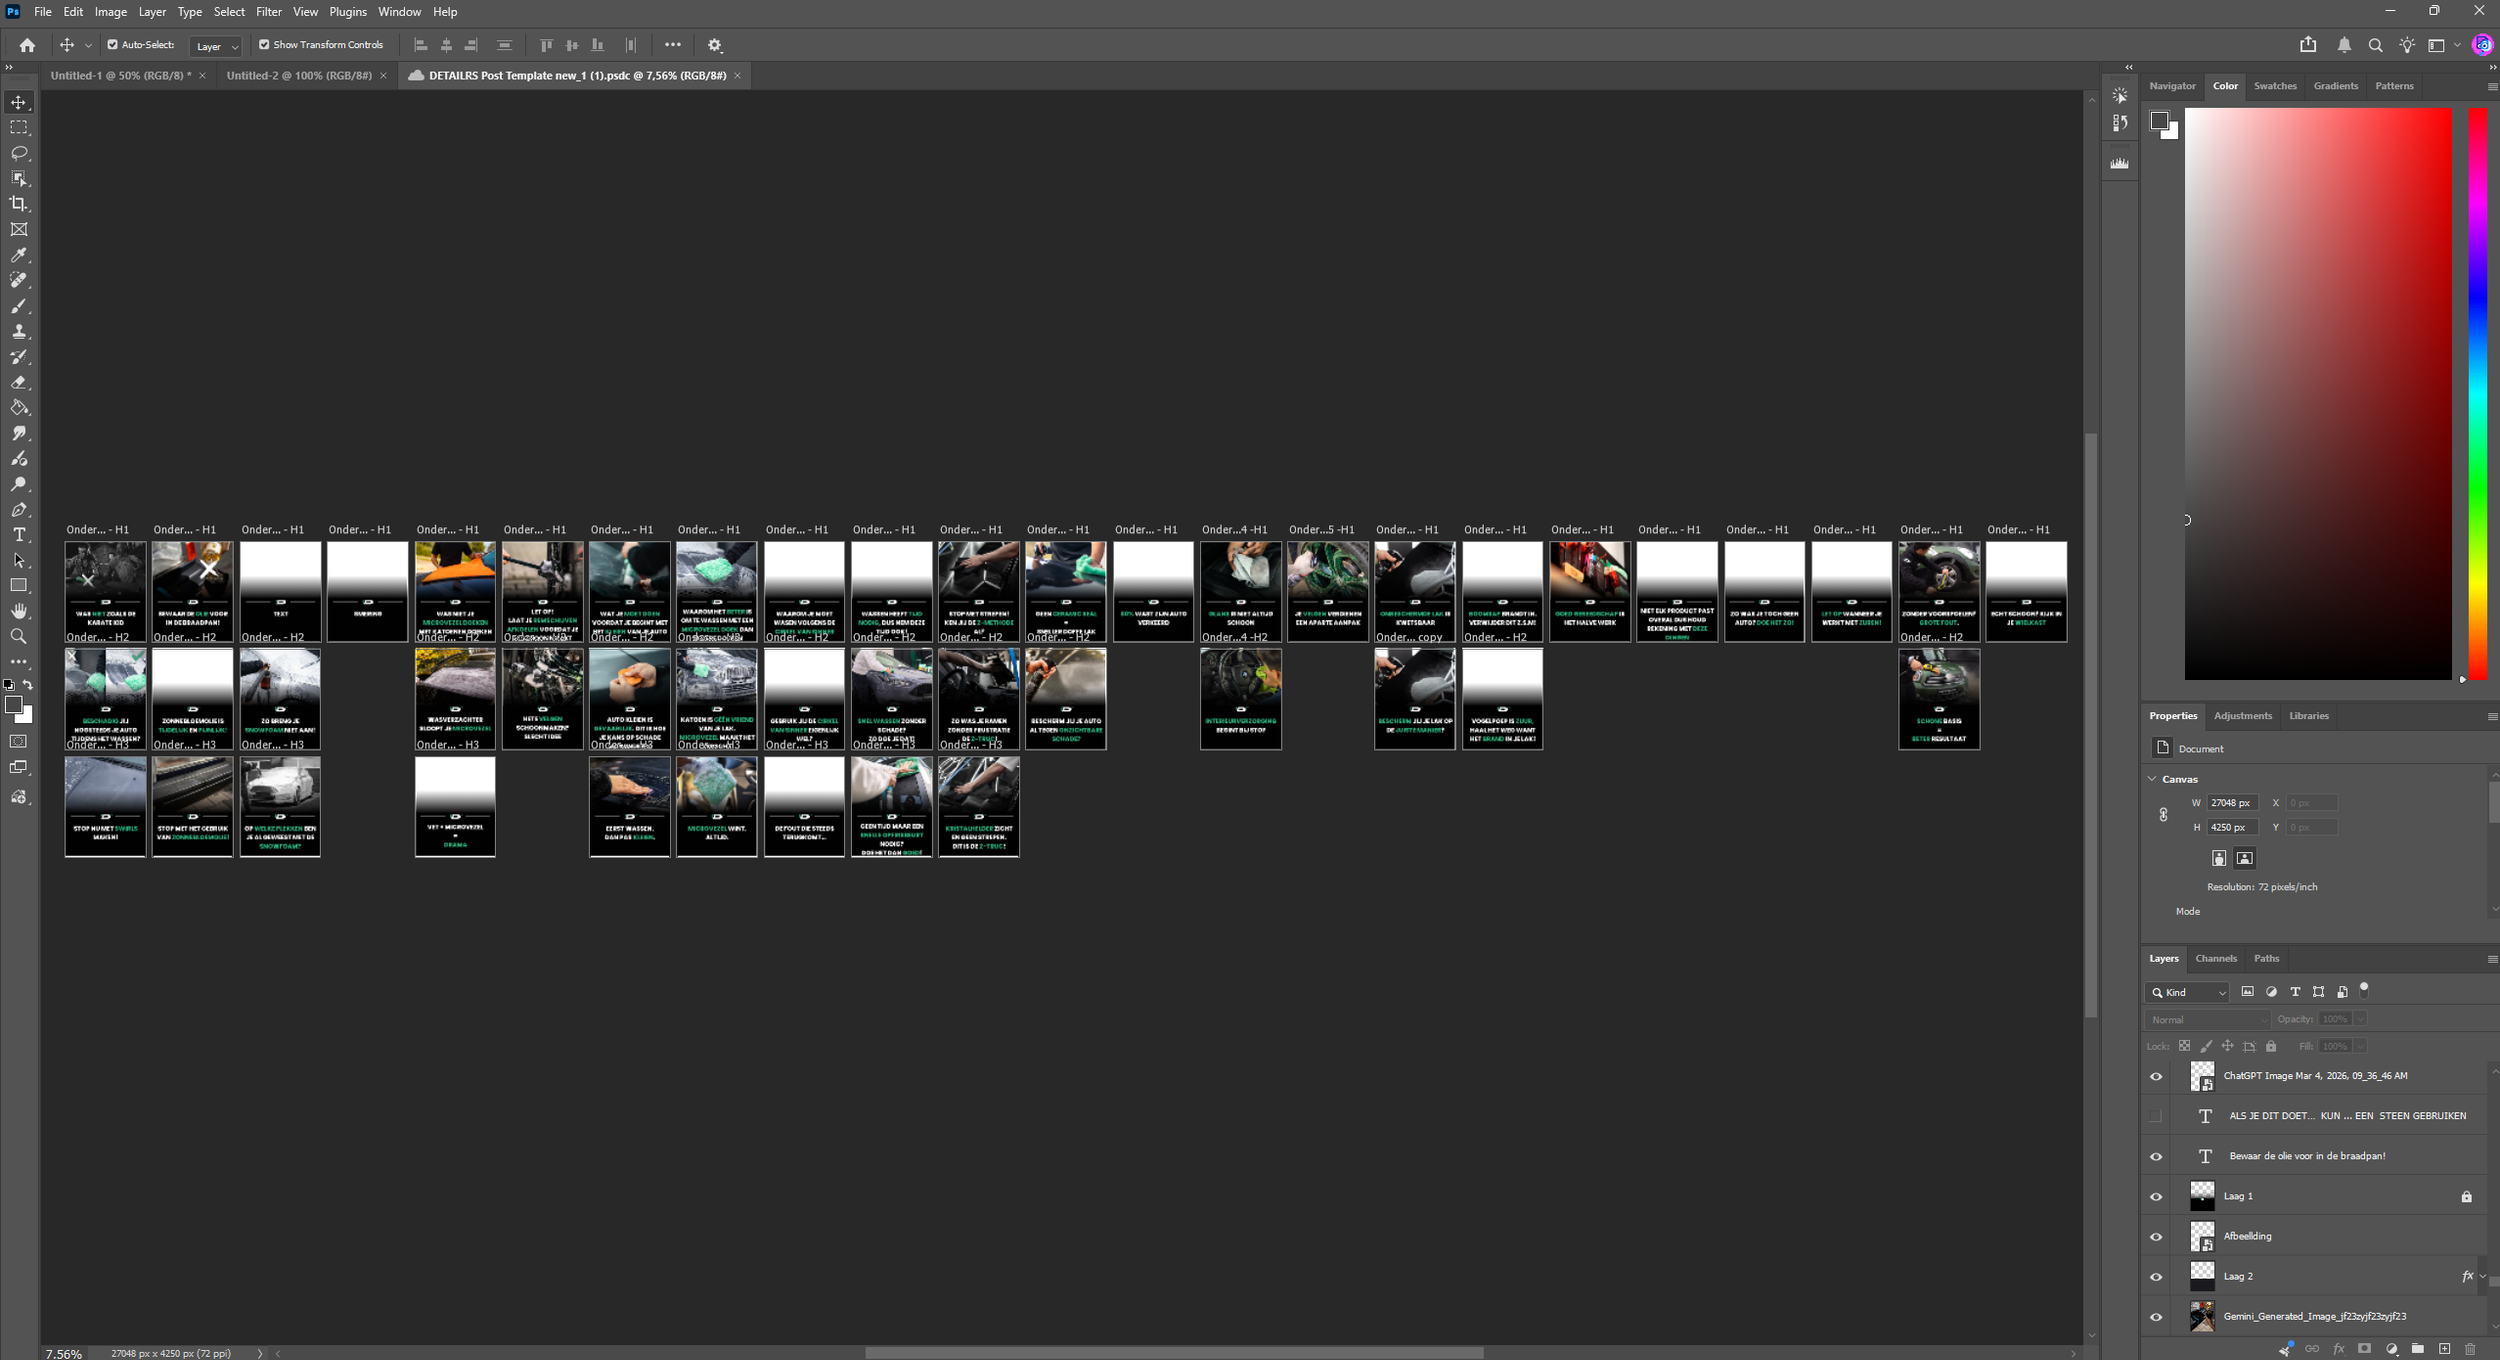Open the Normal blend mode dropdown
The image size is (2500, 1360).
click(x=2208, y=1020)
